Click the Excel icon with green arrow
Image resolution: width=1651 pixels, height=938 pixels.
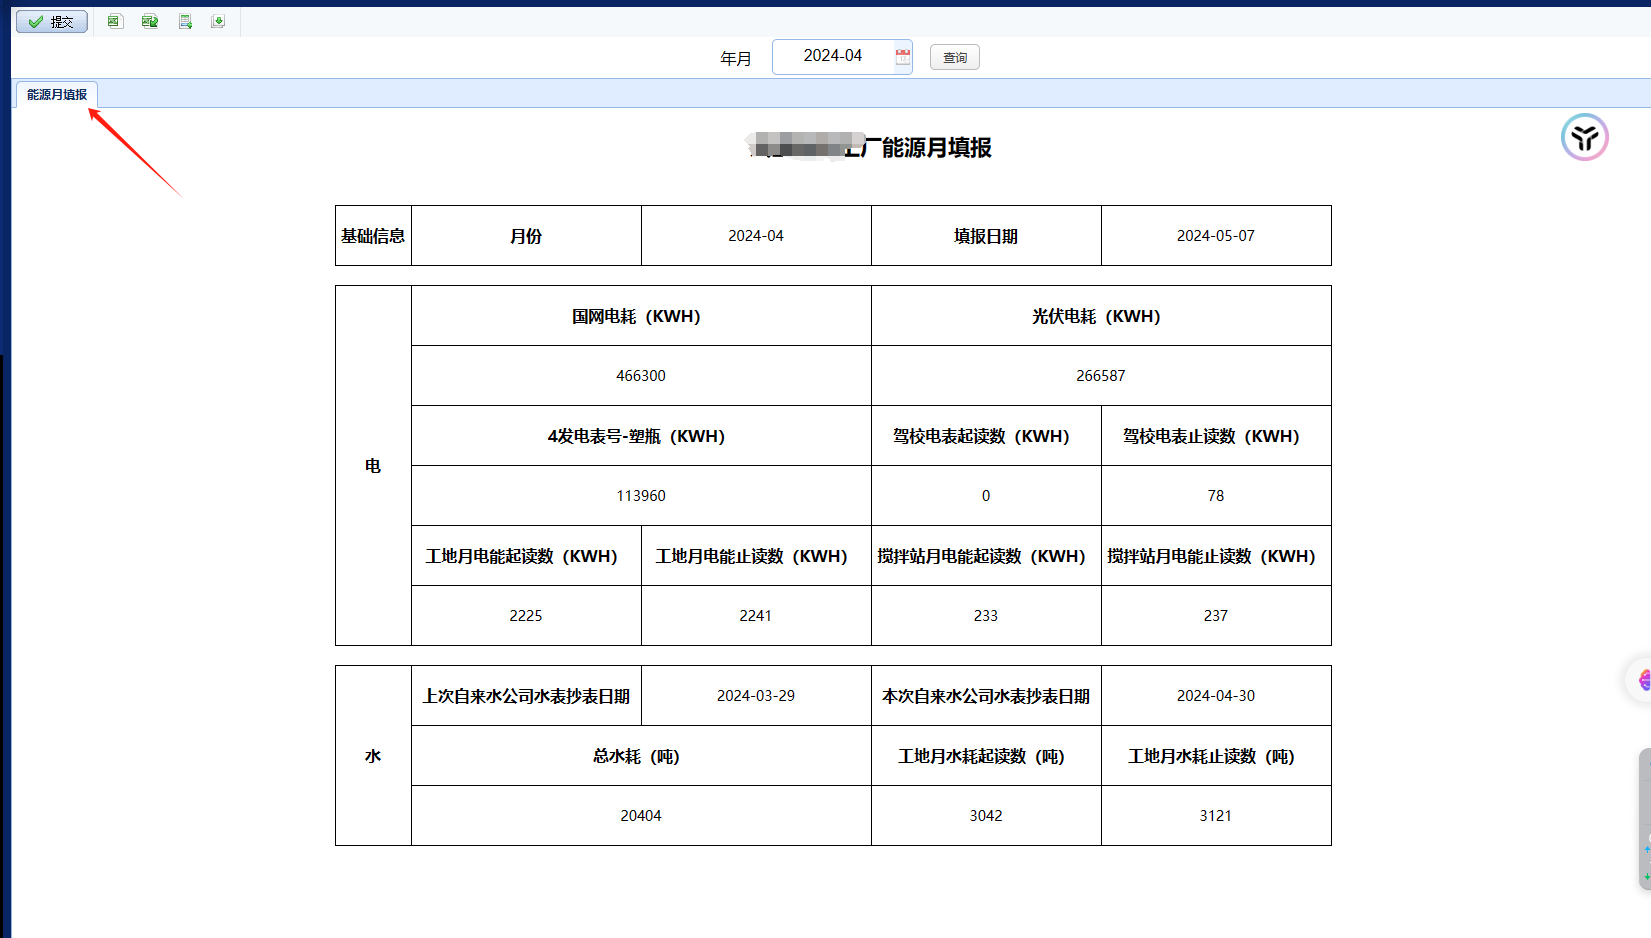pyautogui.click(x=150, y=22)
